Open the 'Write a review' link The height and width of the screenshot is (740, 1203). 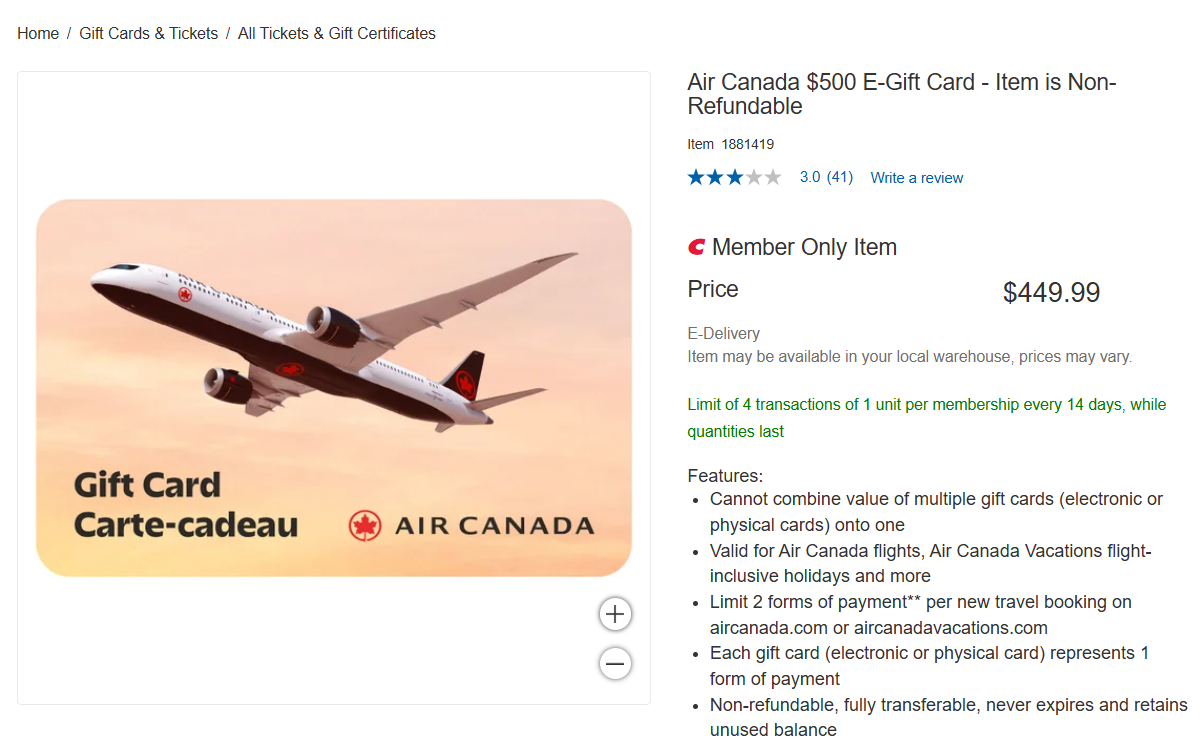pyautogui.click(x=916, y=177)
